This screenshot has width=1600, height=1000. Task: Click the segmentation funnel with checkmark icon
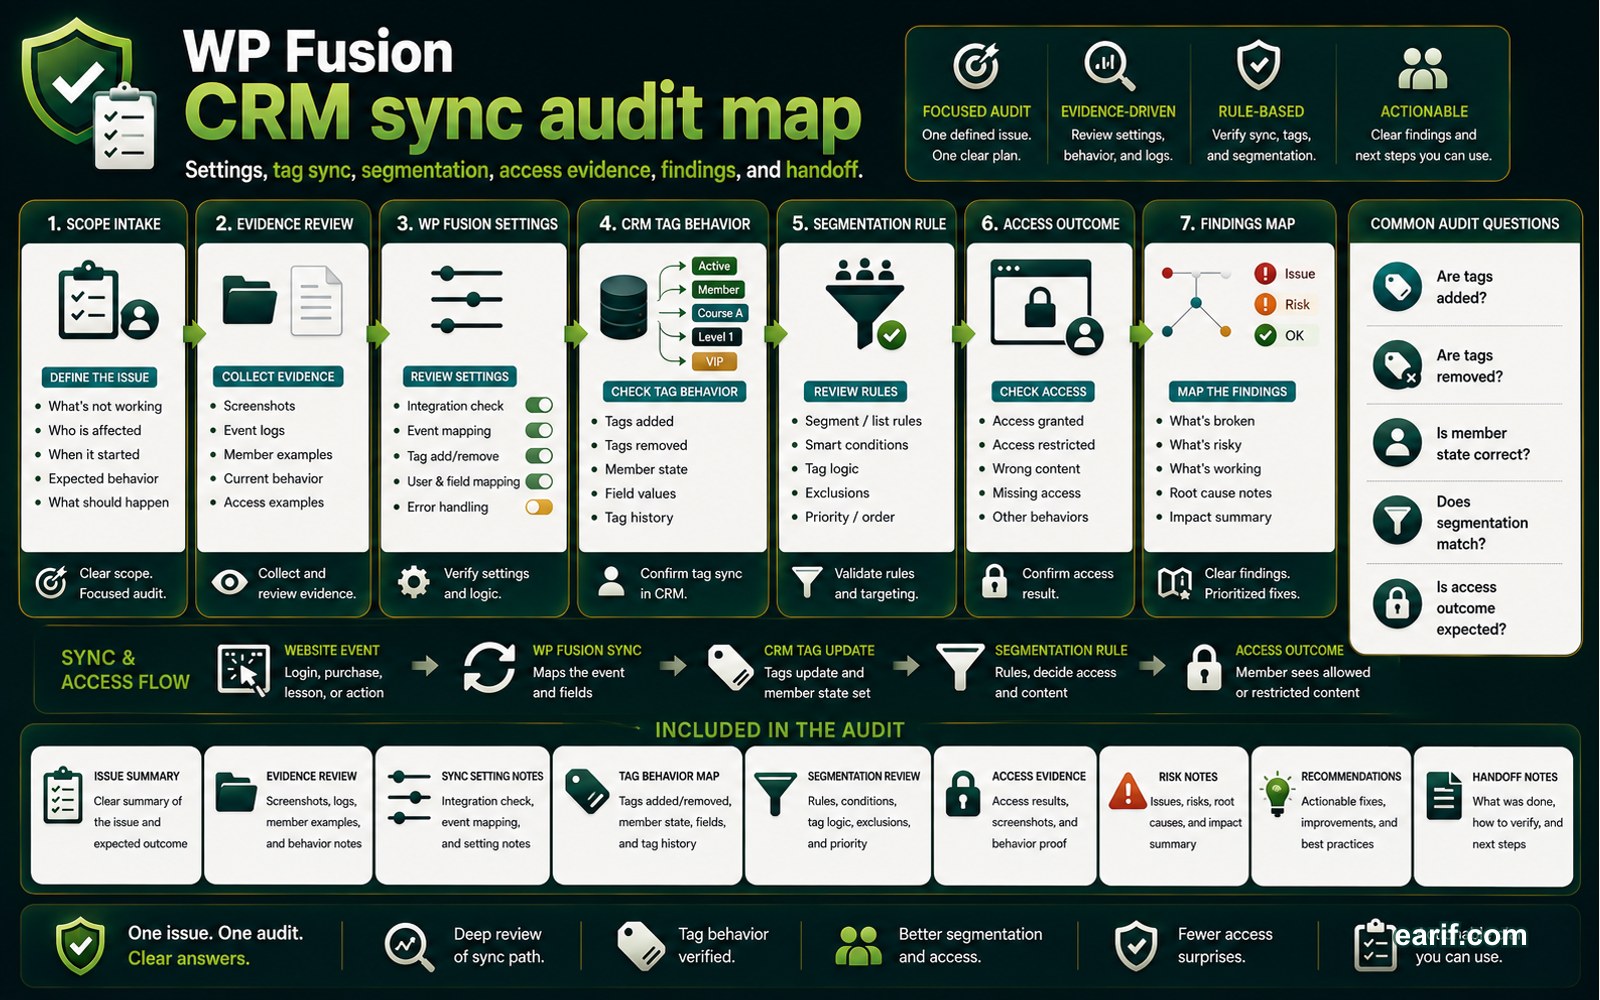[x=866, y=303]
